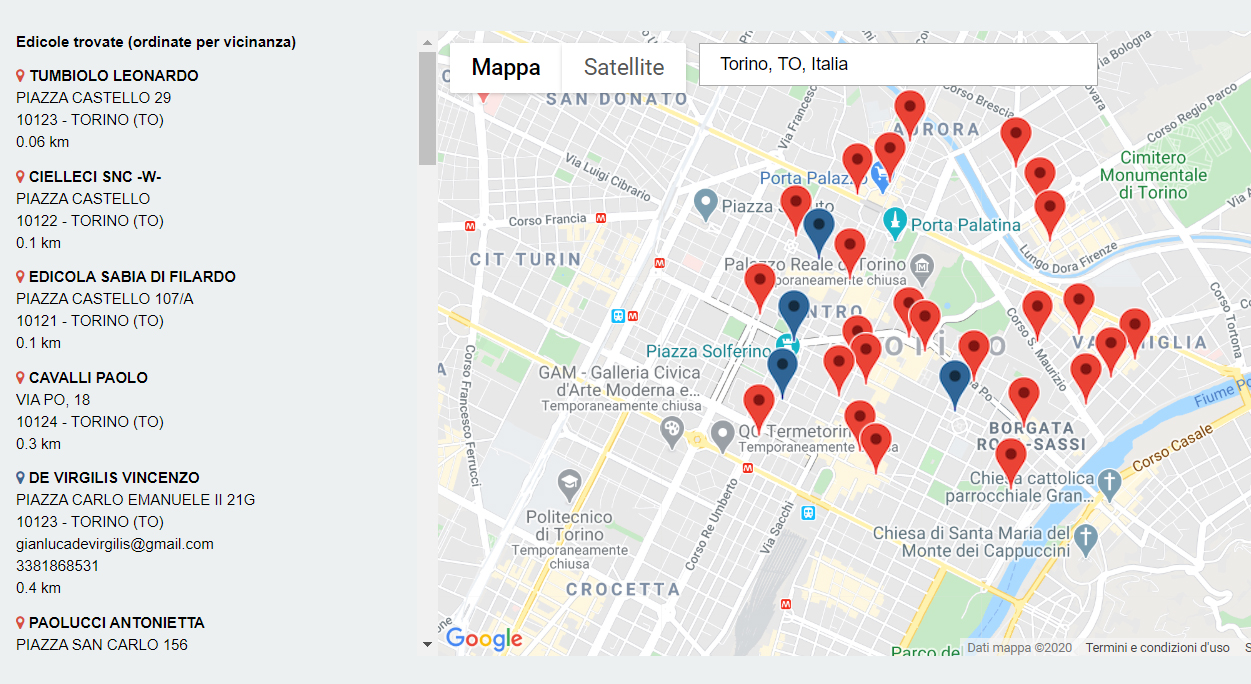The width and height of the screenshot is (1251, 684).
Task: Click the Google logo on the map
Action: click(x=484, y=638)
